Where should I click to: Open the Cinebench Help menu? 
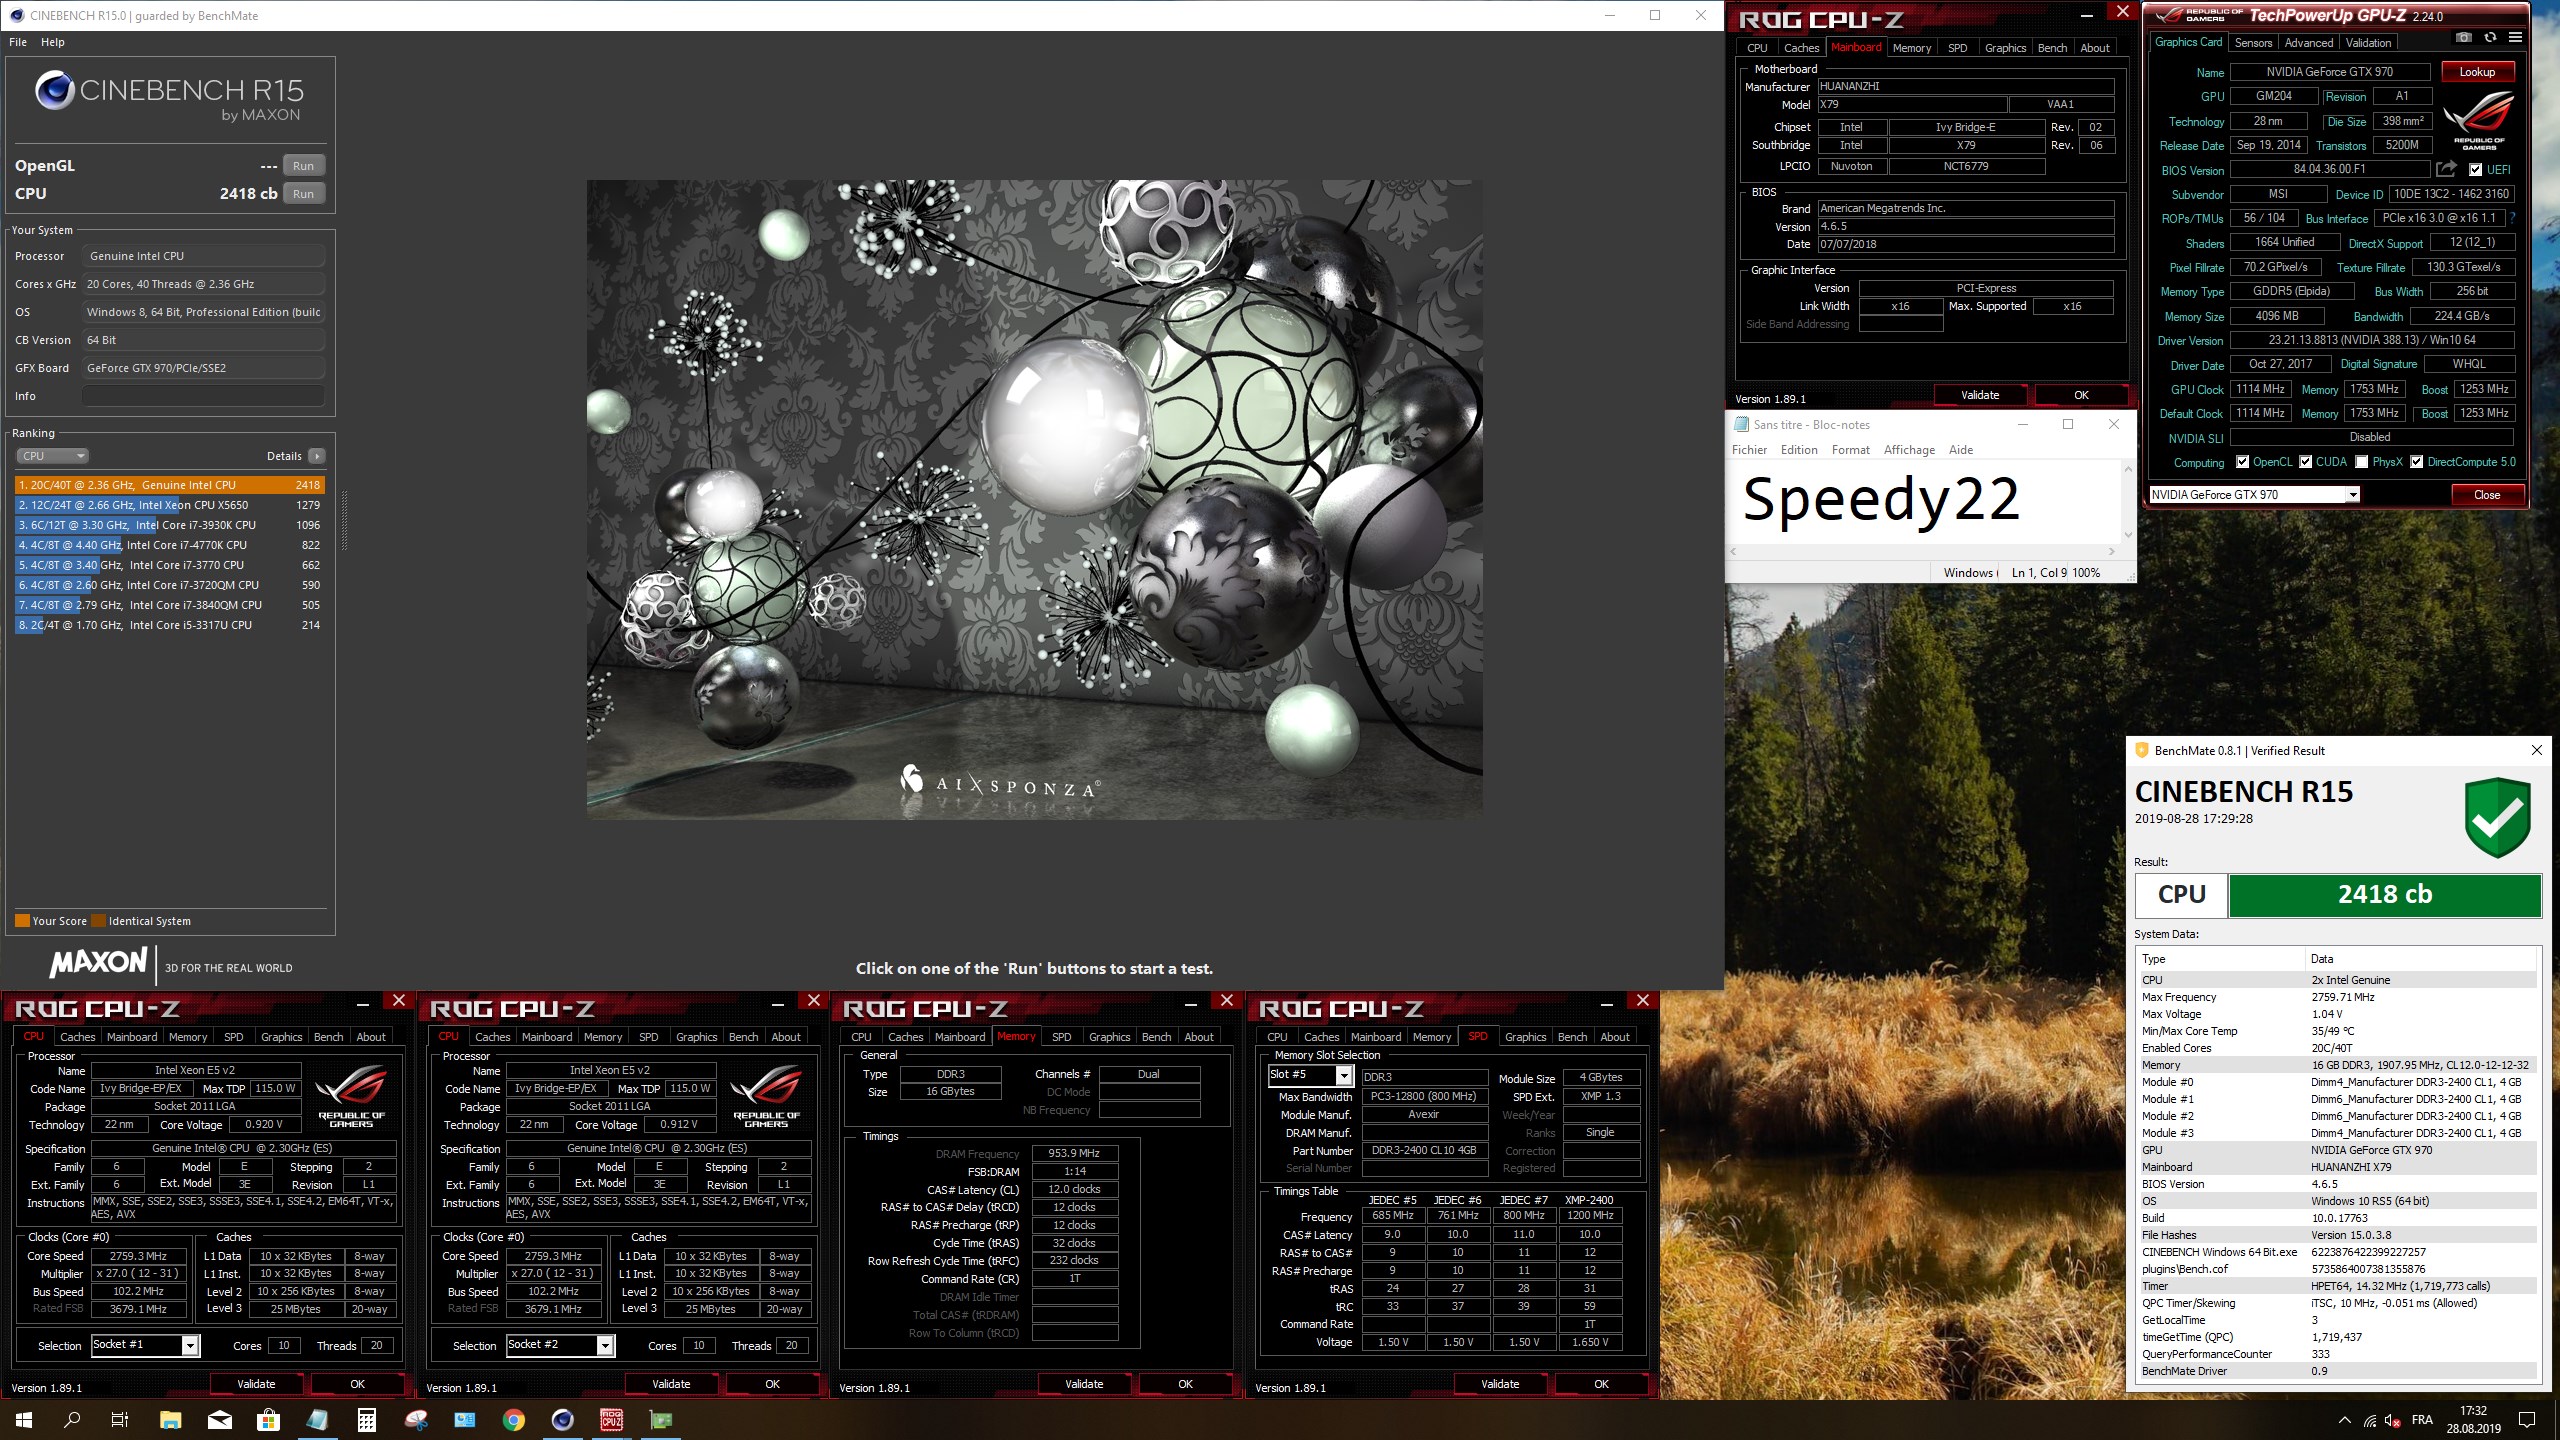coord(53,42)
